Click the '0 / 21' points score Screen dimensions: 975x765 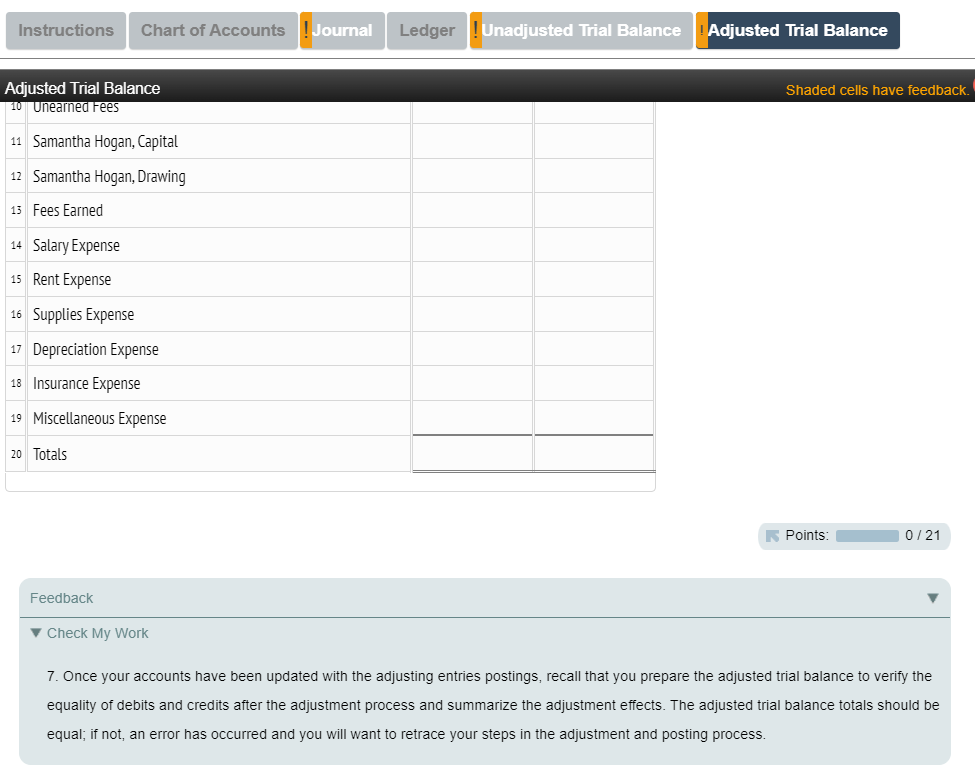coord(923,536)
